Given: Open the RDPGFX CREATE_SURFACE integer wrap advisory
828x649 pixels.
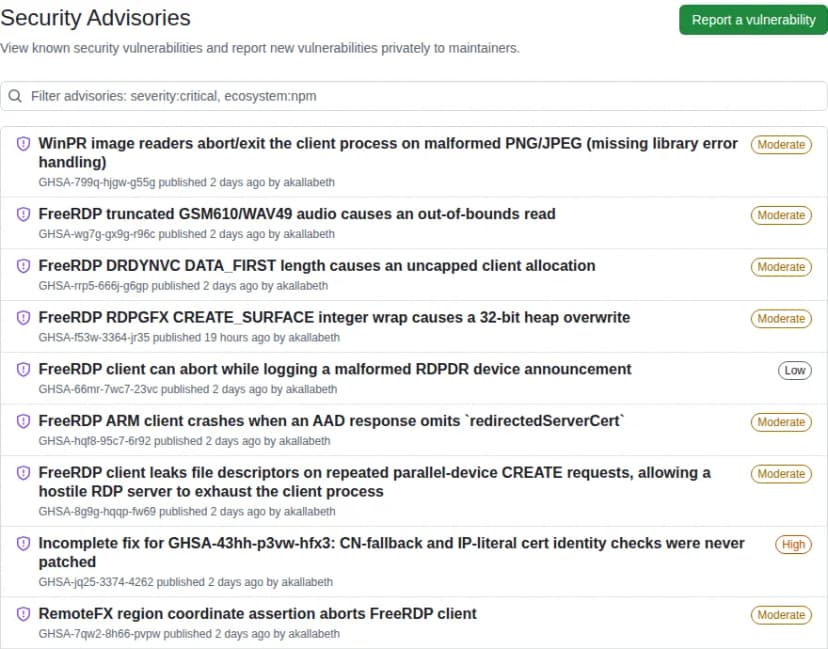Looking at the screenshot, I should click(334, 317).
